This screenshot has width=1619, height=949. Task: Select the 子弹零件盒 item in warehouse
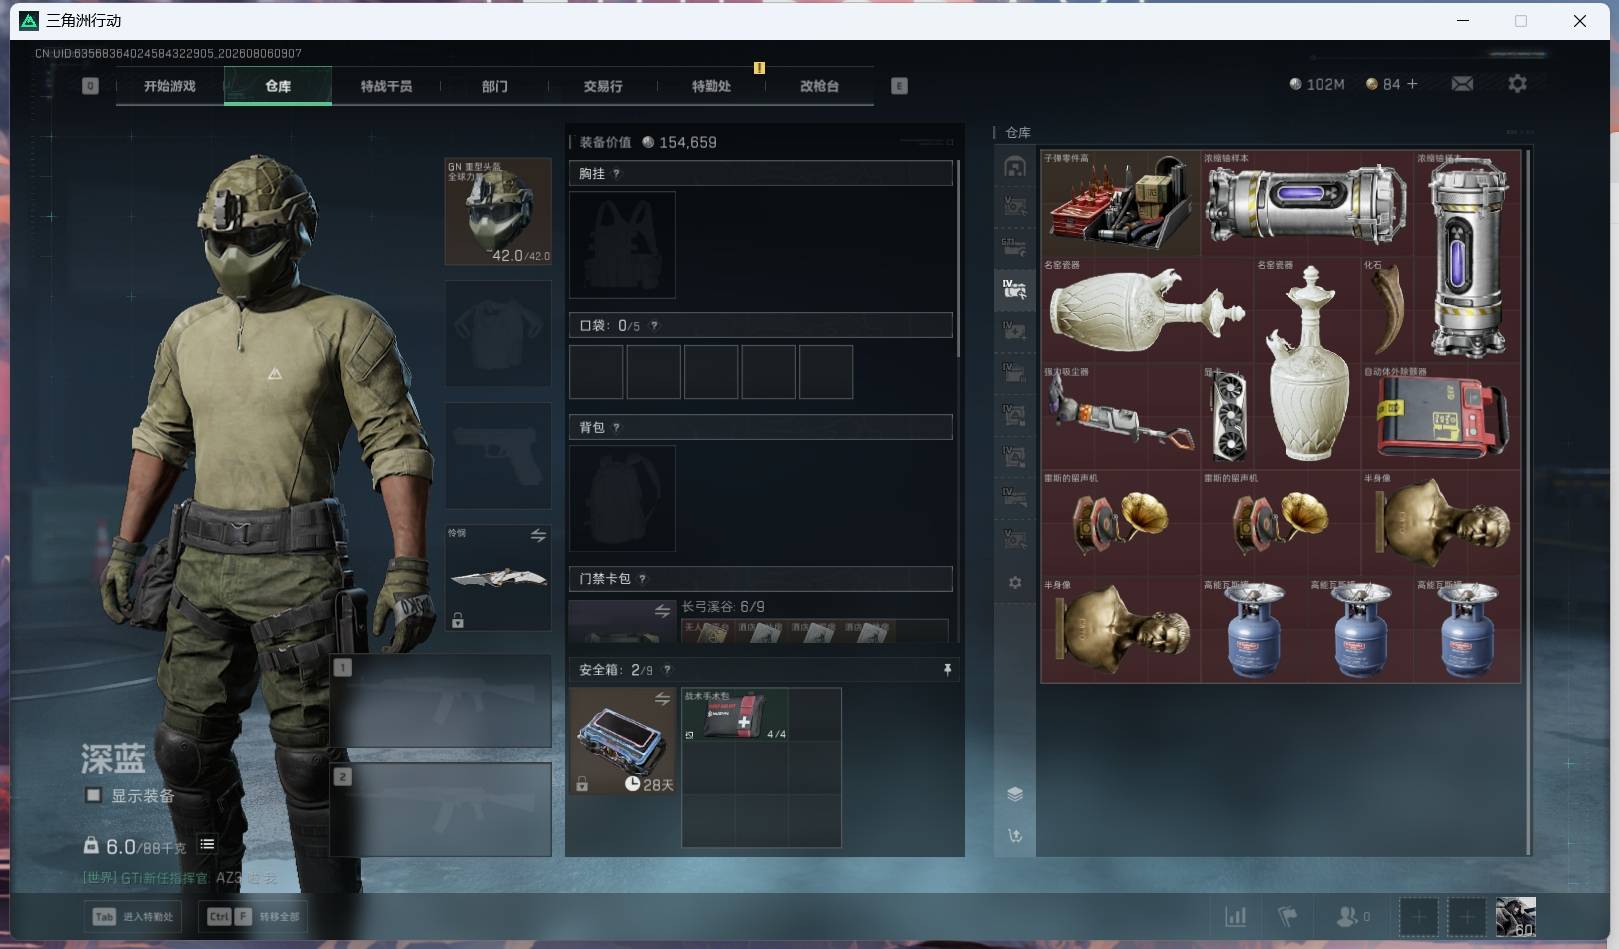[1120, 203]
